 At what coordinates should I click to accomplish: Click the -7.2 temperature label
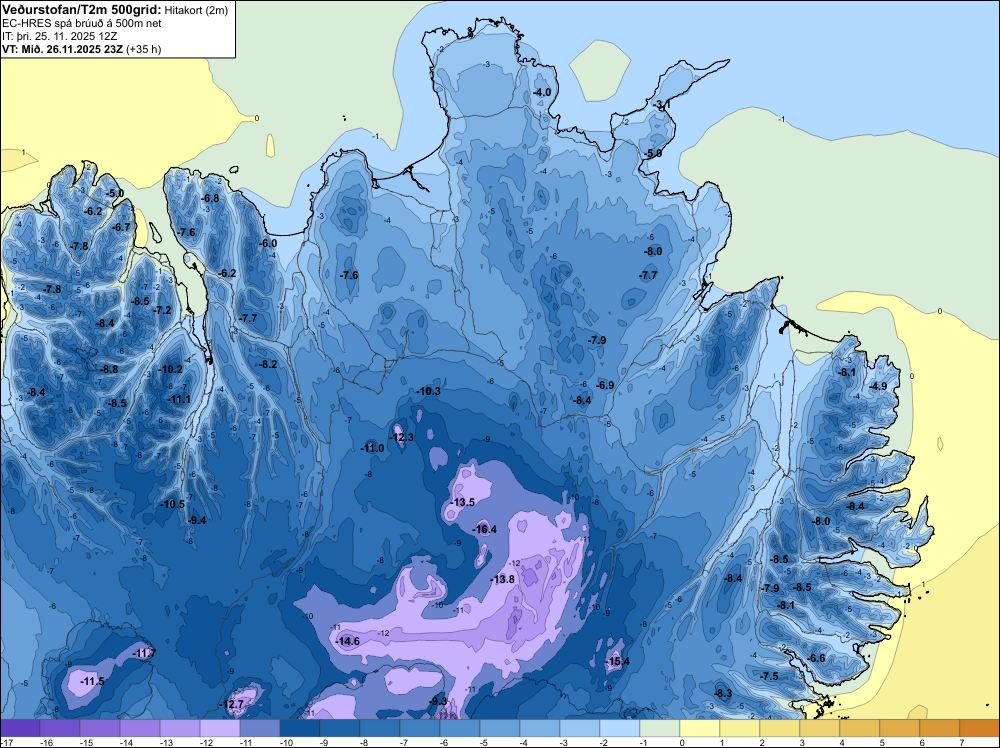[x=163, y=311]
